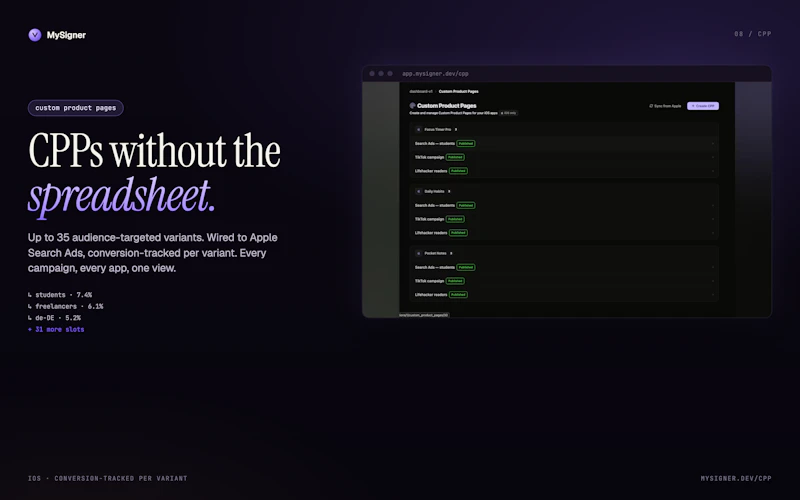Open the '+ 31 more slots' link

tap(56, 329)
